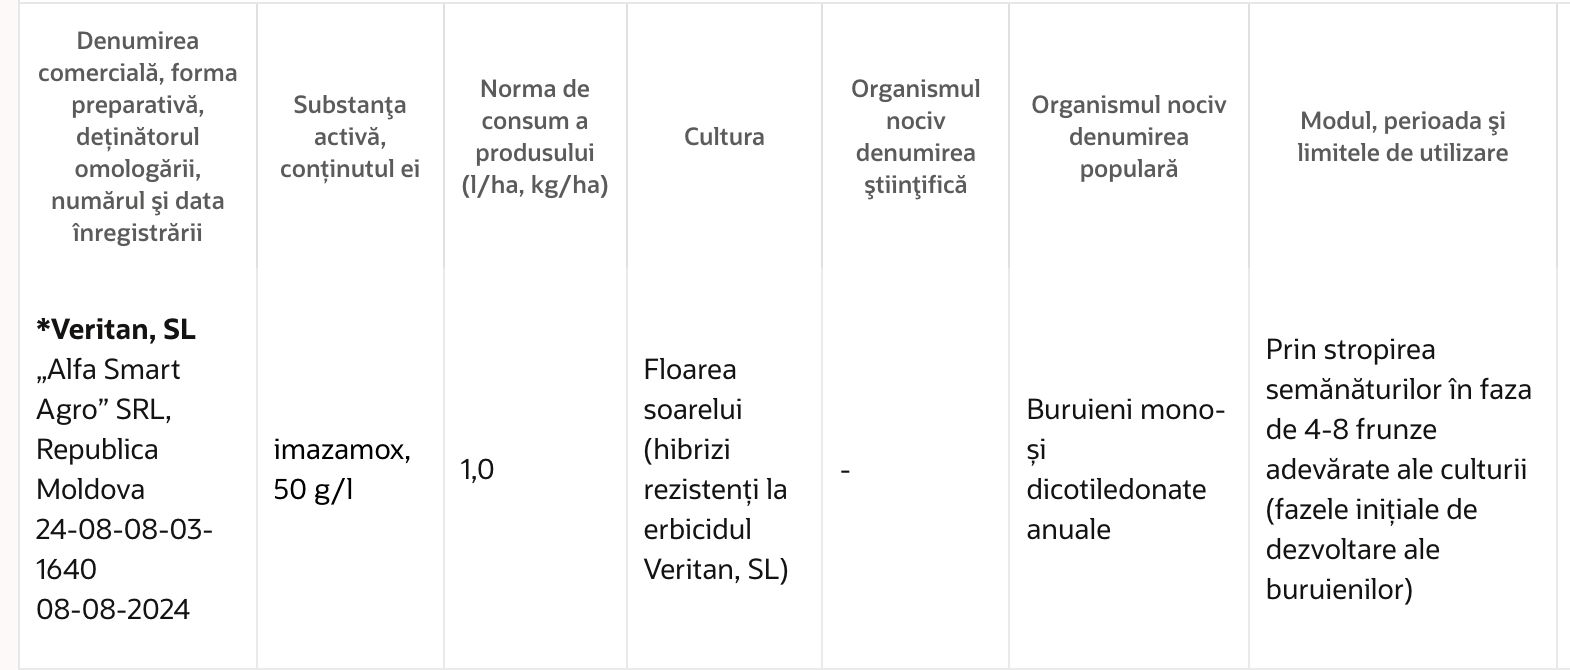Click the 'imazamox, 50 g/l' cell
The image size is (1570, 670).
click(341, 469)
